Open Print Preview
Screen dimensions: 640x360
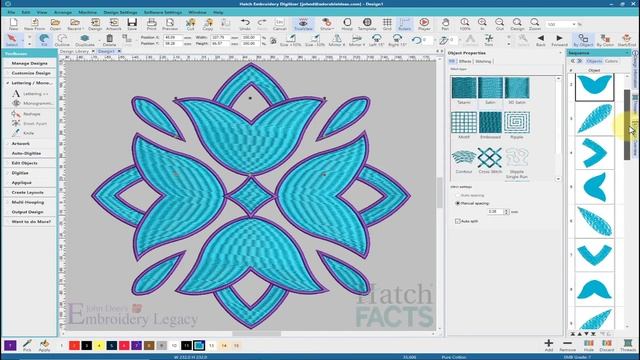[170, 24]
